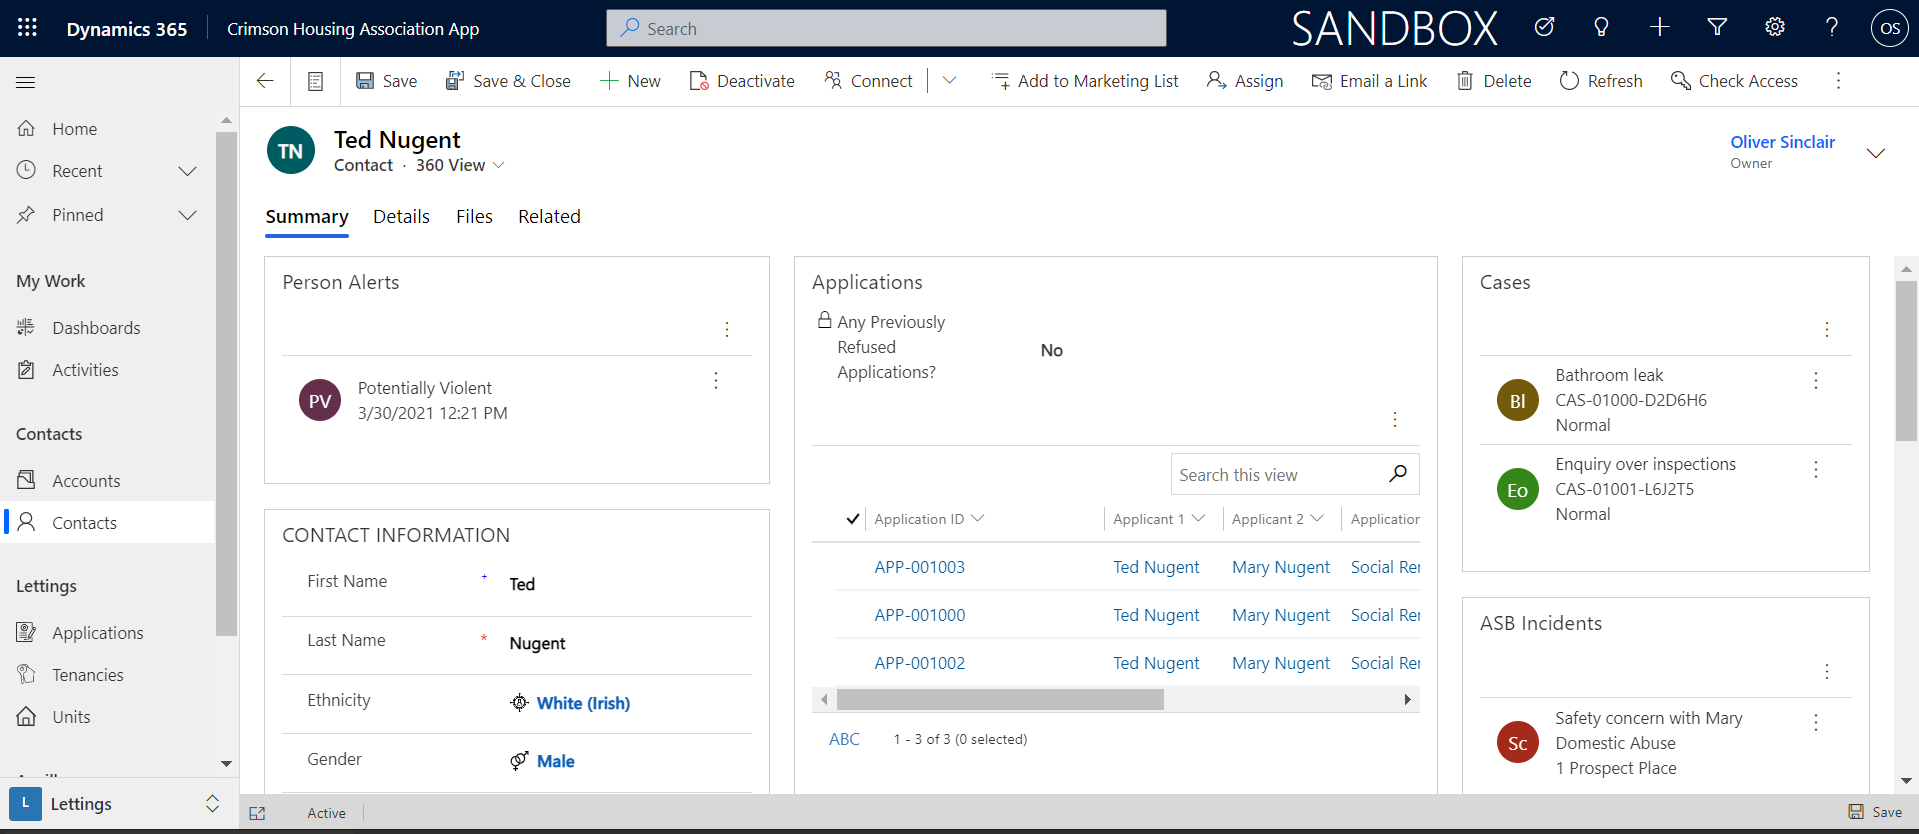This screenshot has width=1919, height=834.
Task: Click search magnifier in Applications view
Action: click(x=1398, y=474)
